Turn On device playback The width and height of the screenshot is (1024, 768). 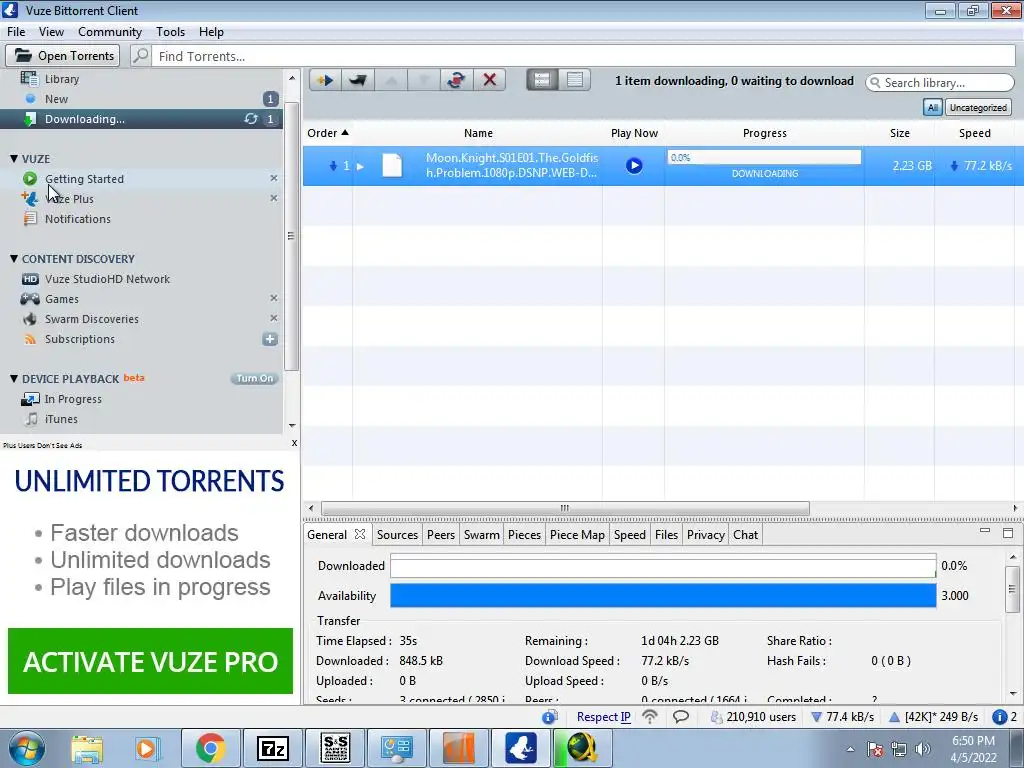(255, 379)
